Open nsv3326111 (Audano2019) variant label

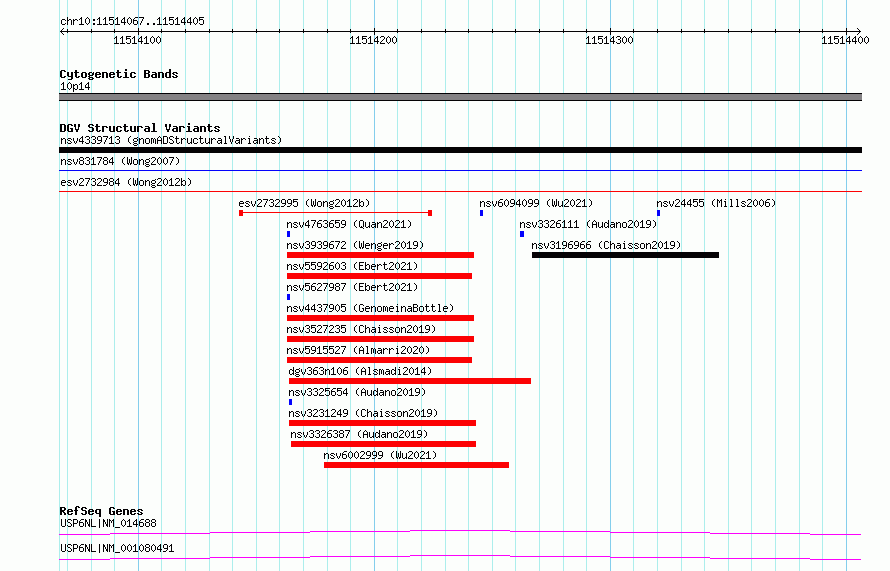pos(588,224)
